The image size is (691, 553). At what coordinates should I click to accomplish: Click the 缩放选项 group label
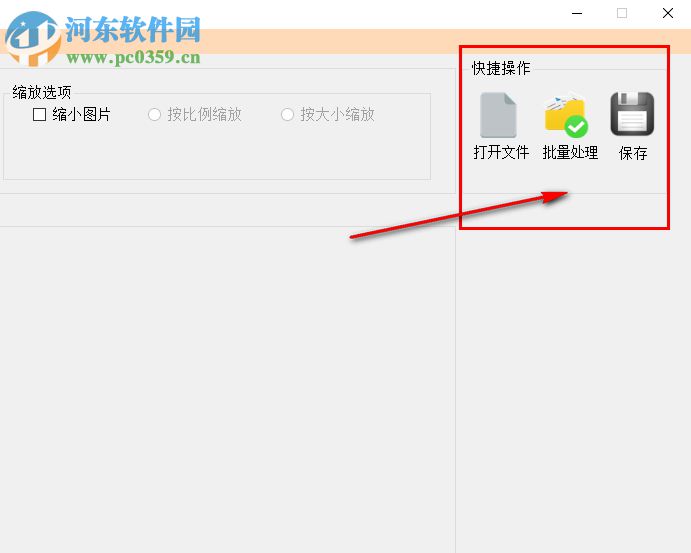(42, 92)
